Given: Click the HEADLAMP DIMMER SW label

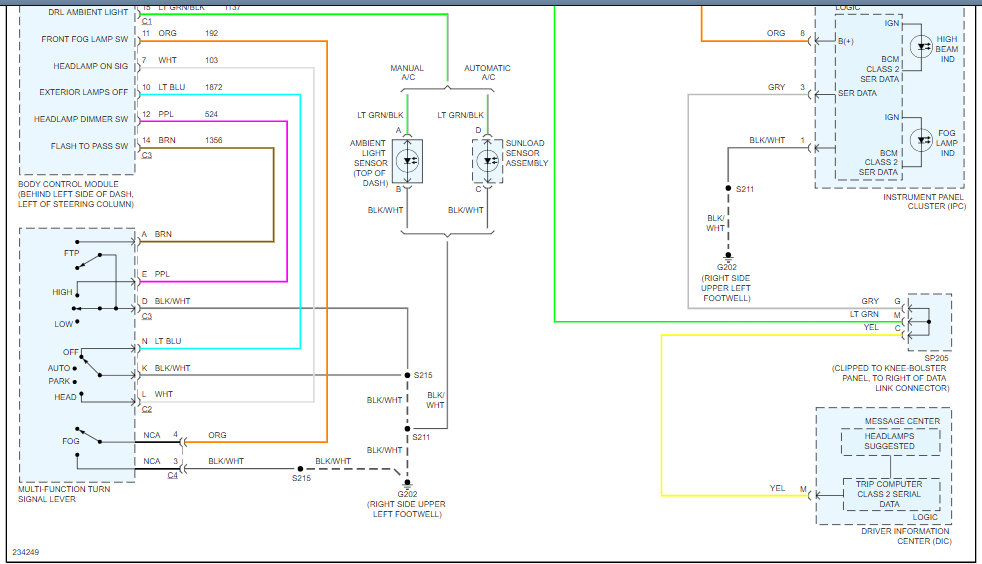Looking at the screenshot, I should point(81,119).
